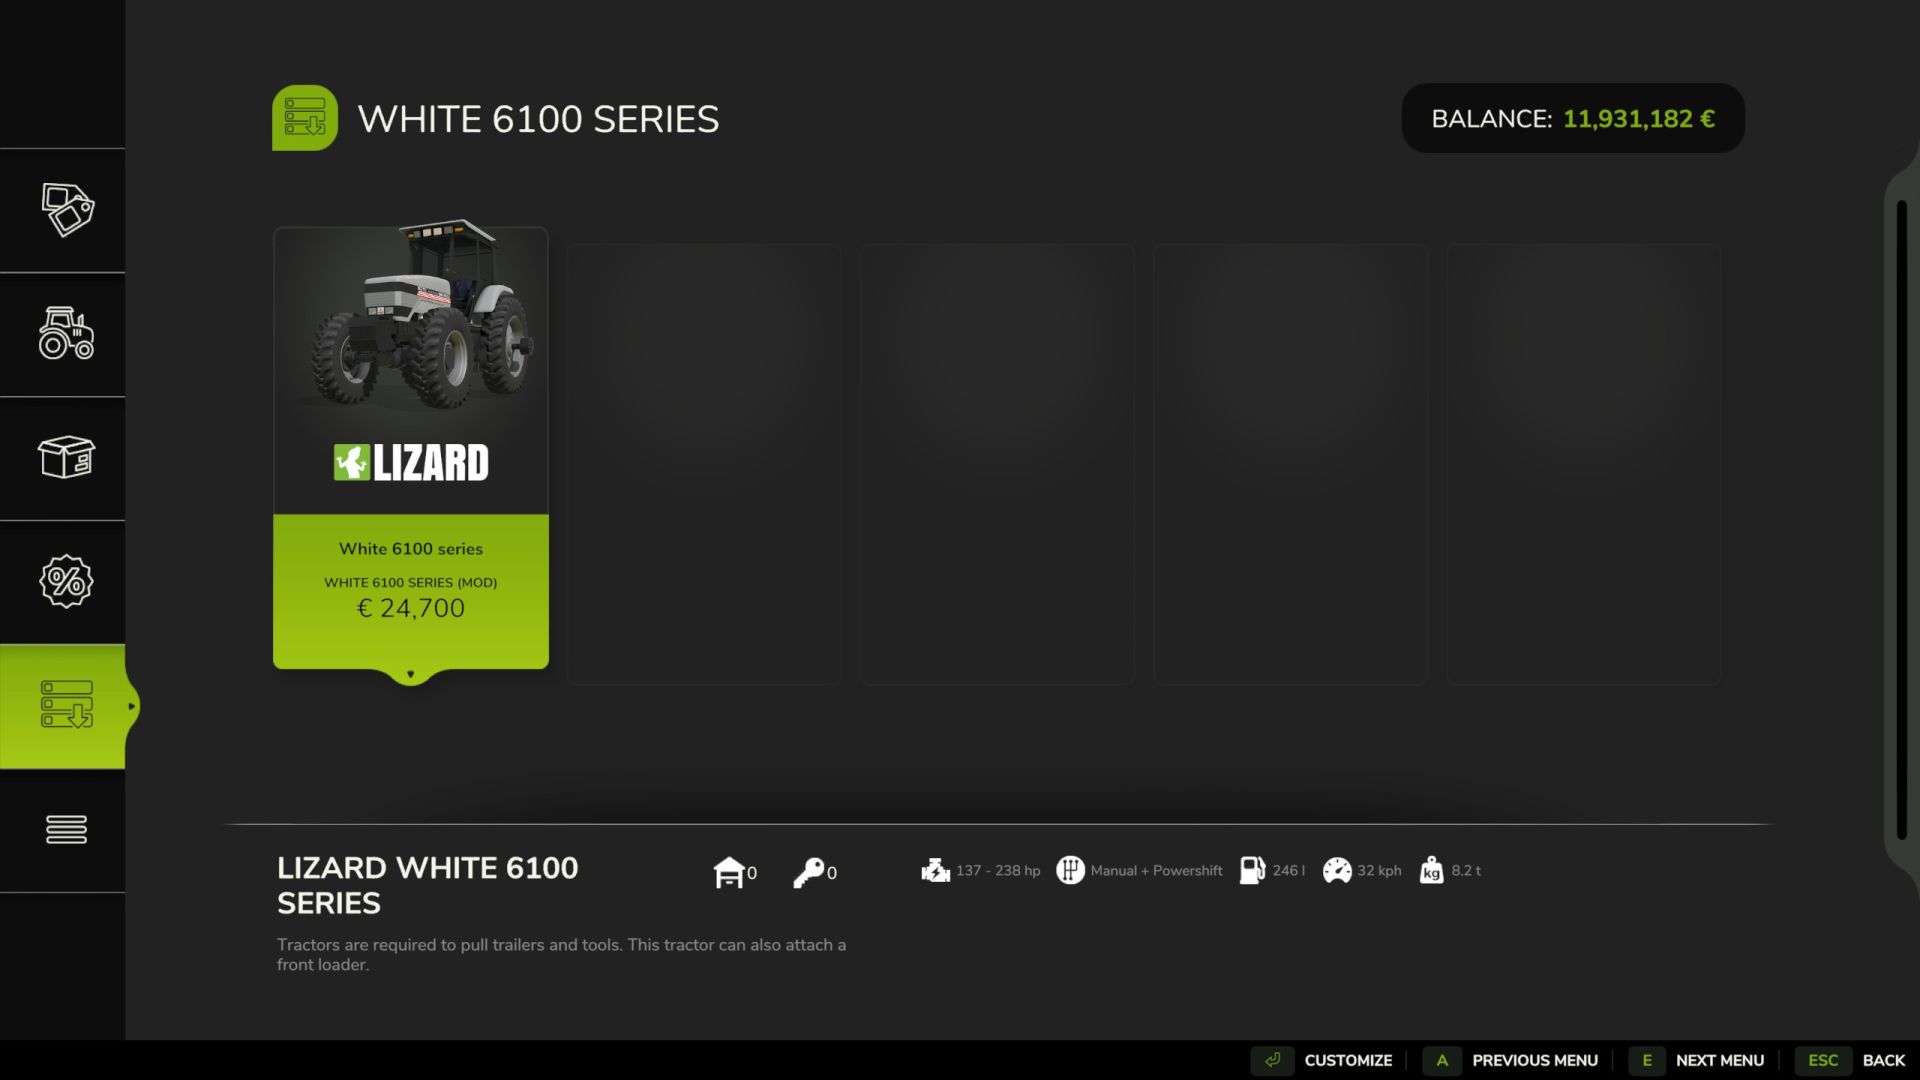
Task: Click the vertical scrollbar on the right
Action: [x=1902, y=520]
